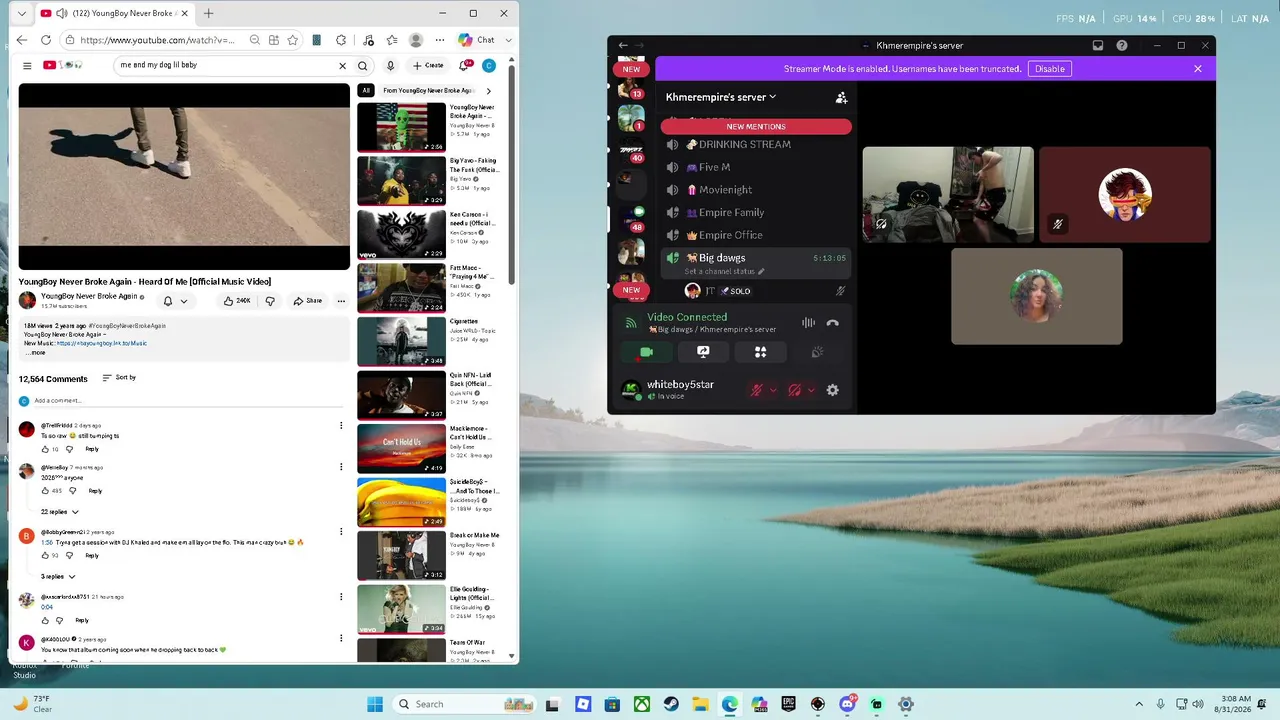The width and height of the screenshot is (1280, 720).
Task: Open the Sort by comments dropdown
Action: pos(119,378)
